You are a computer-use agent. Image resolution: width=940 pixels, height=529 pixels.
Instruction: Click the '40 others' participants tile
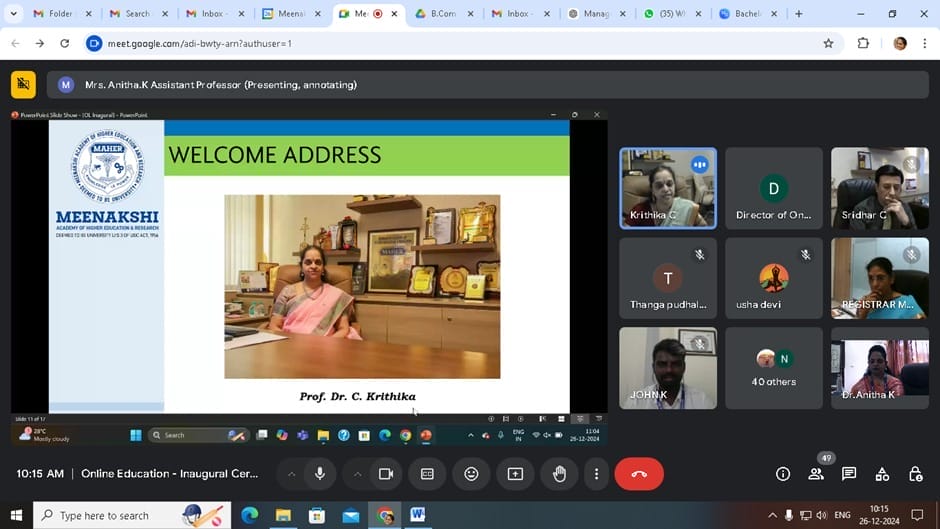click(x=774, y=368)
